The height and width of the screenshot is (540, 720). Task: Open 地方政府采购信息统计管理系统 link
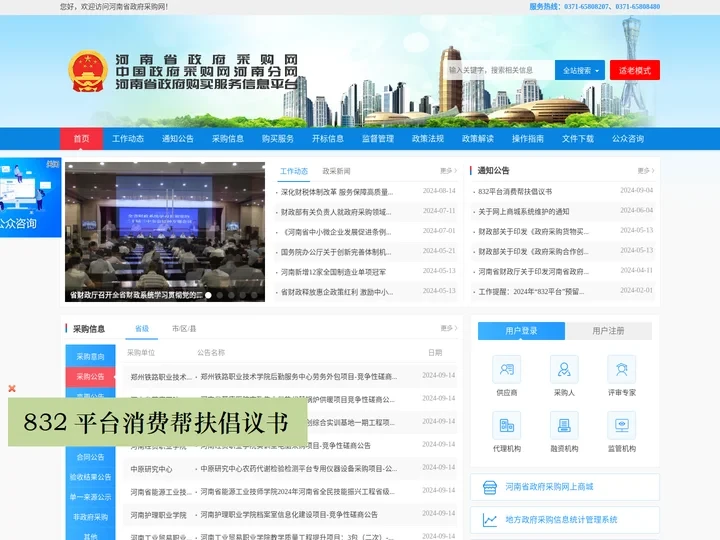coord(565,520)
